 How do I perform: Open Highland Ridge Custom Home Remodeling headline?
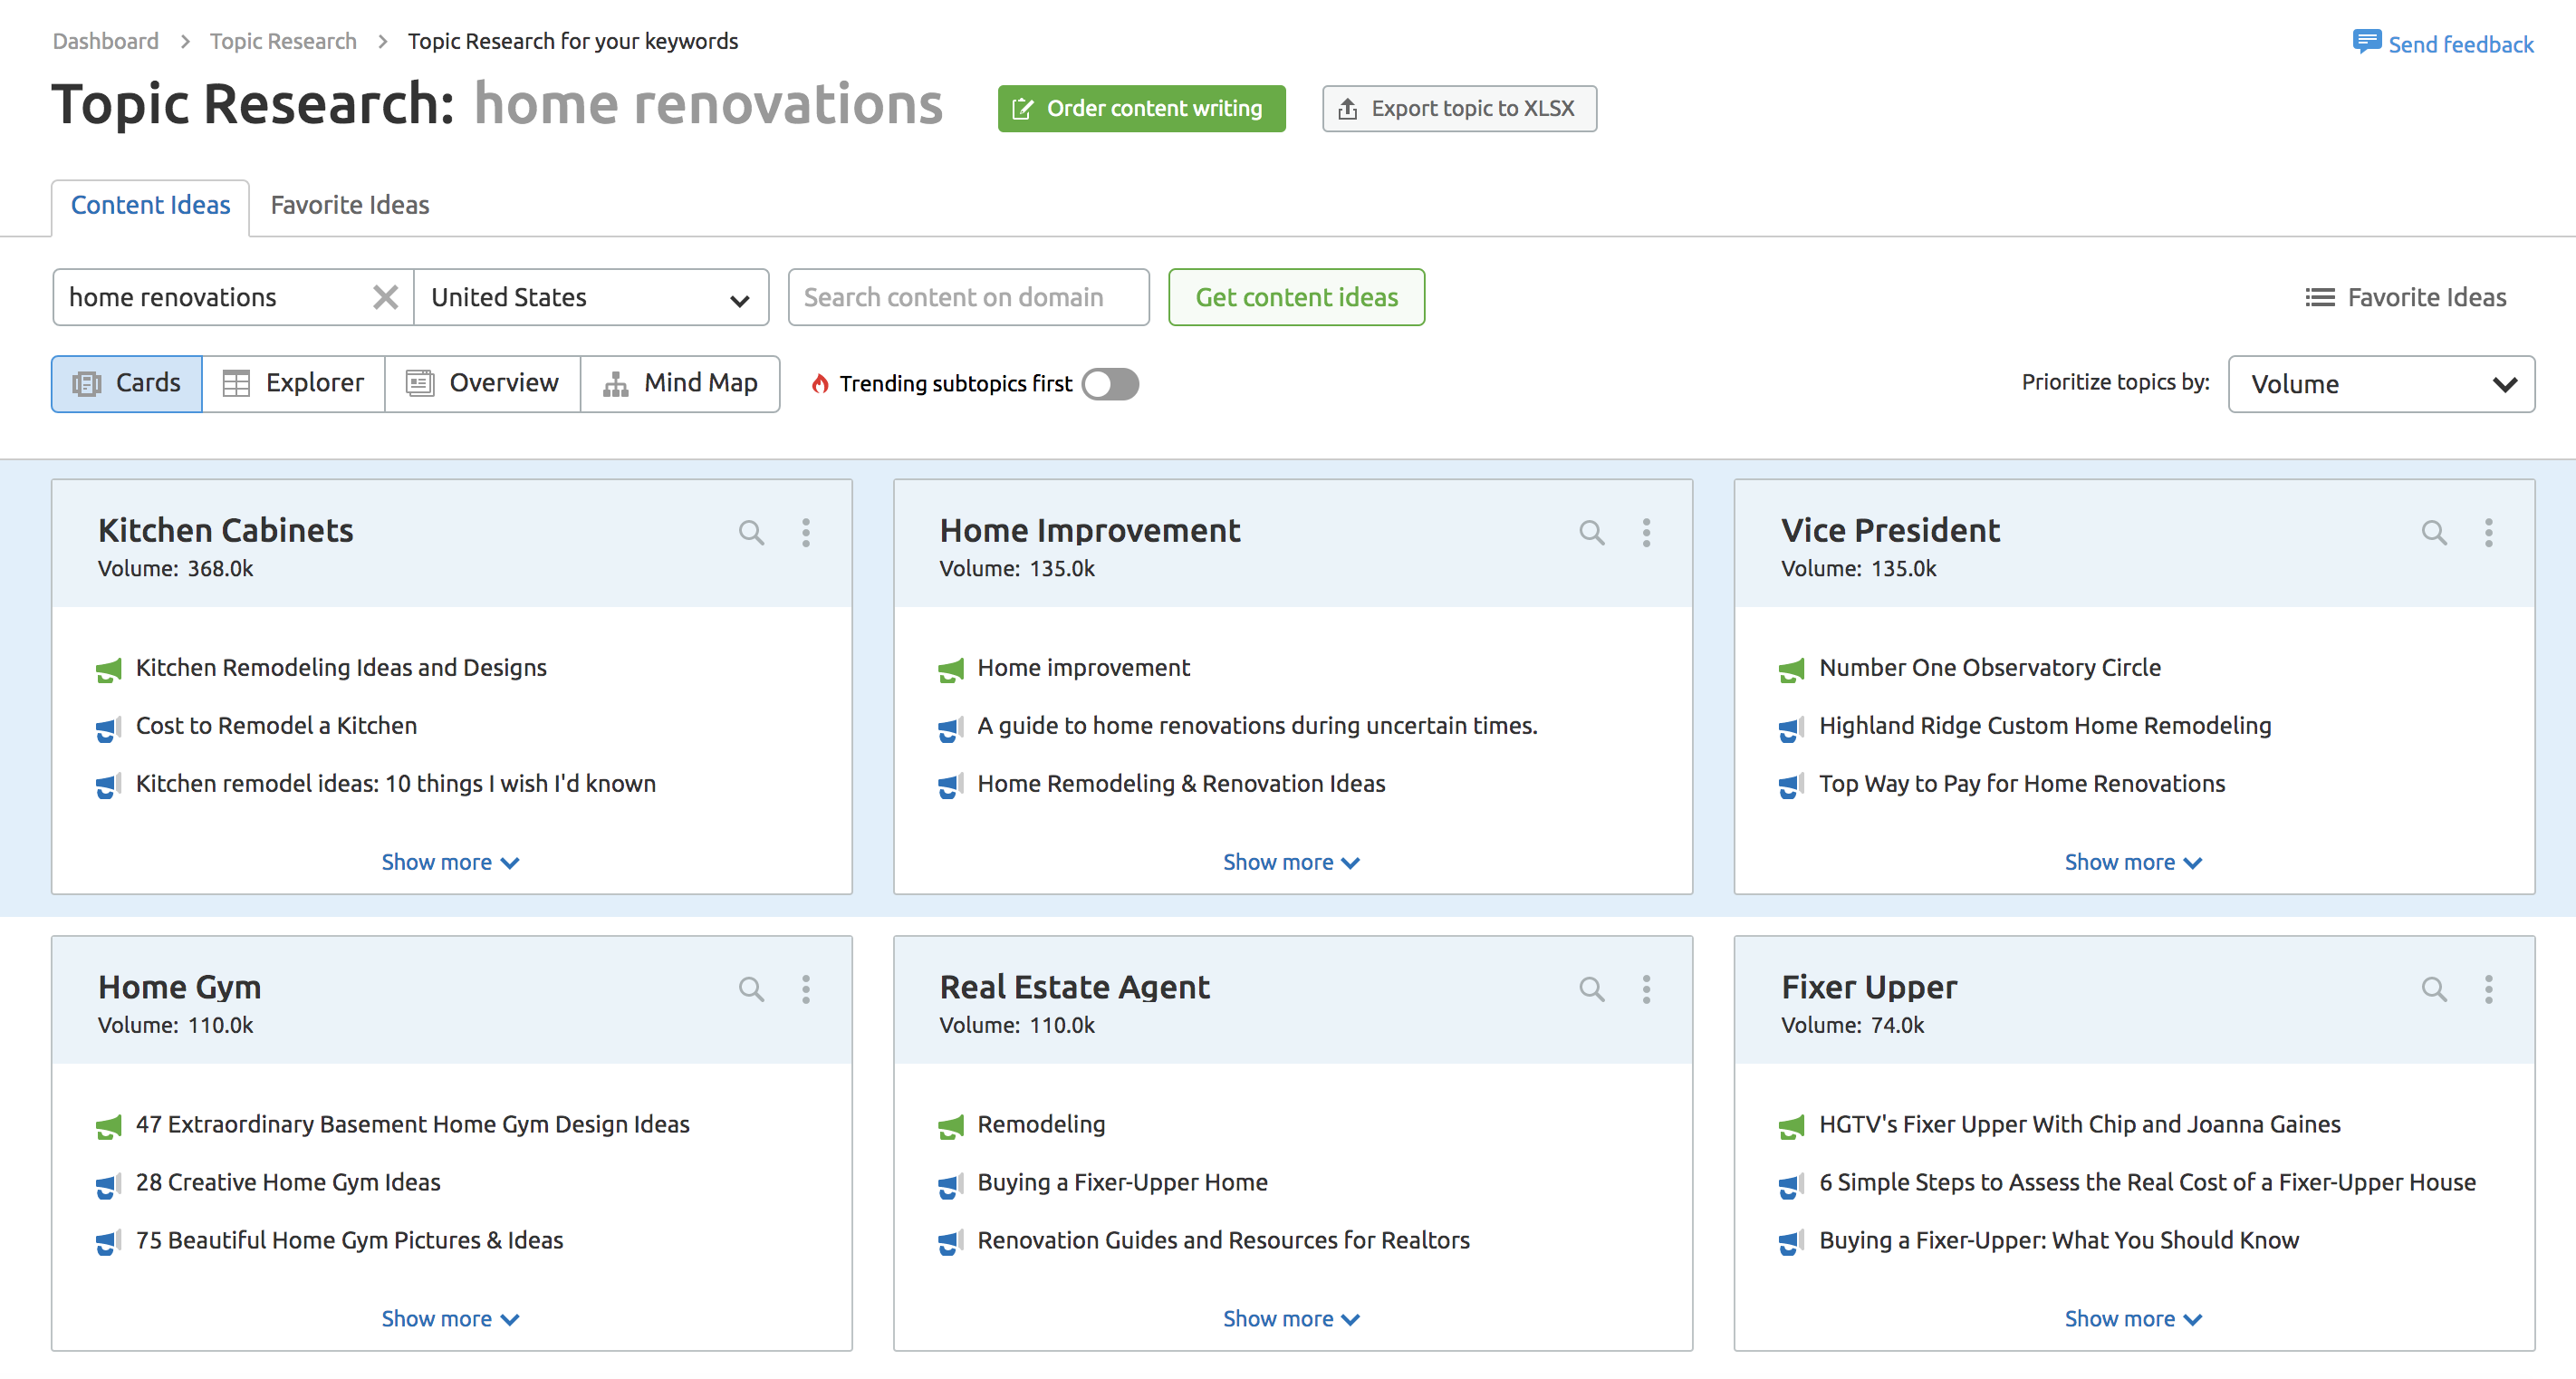[2045, 726]
